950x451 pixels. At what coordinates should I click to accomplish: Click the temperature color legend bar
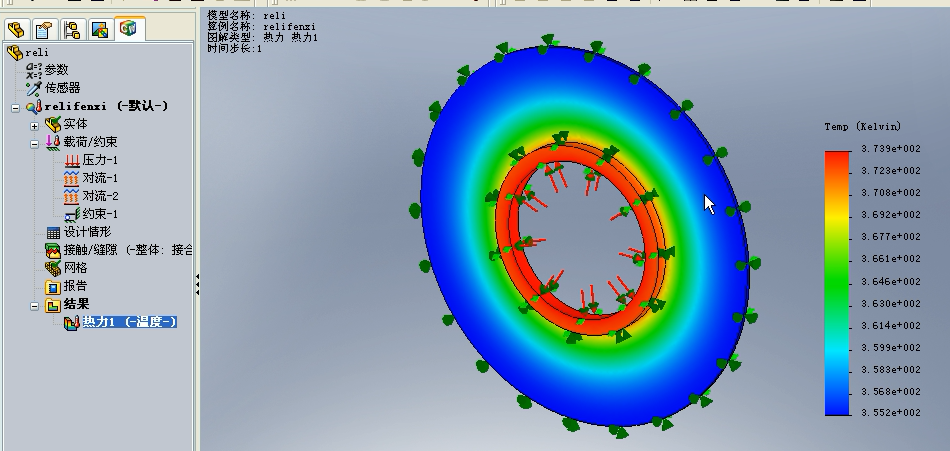click(837, 283)
